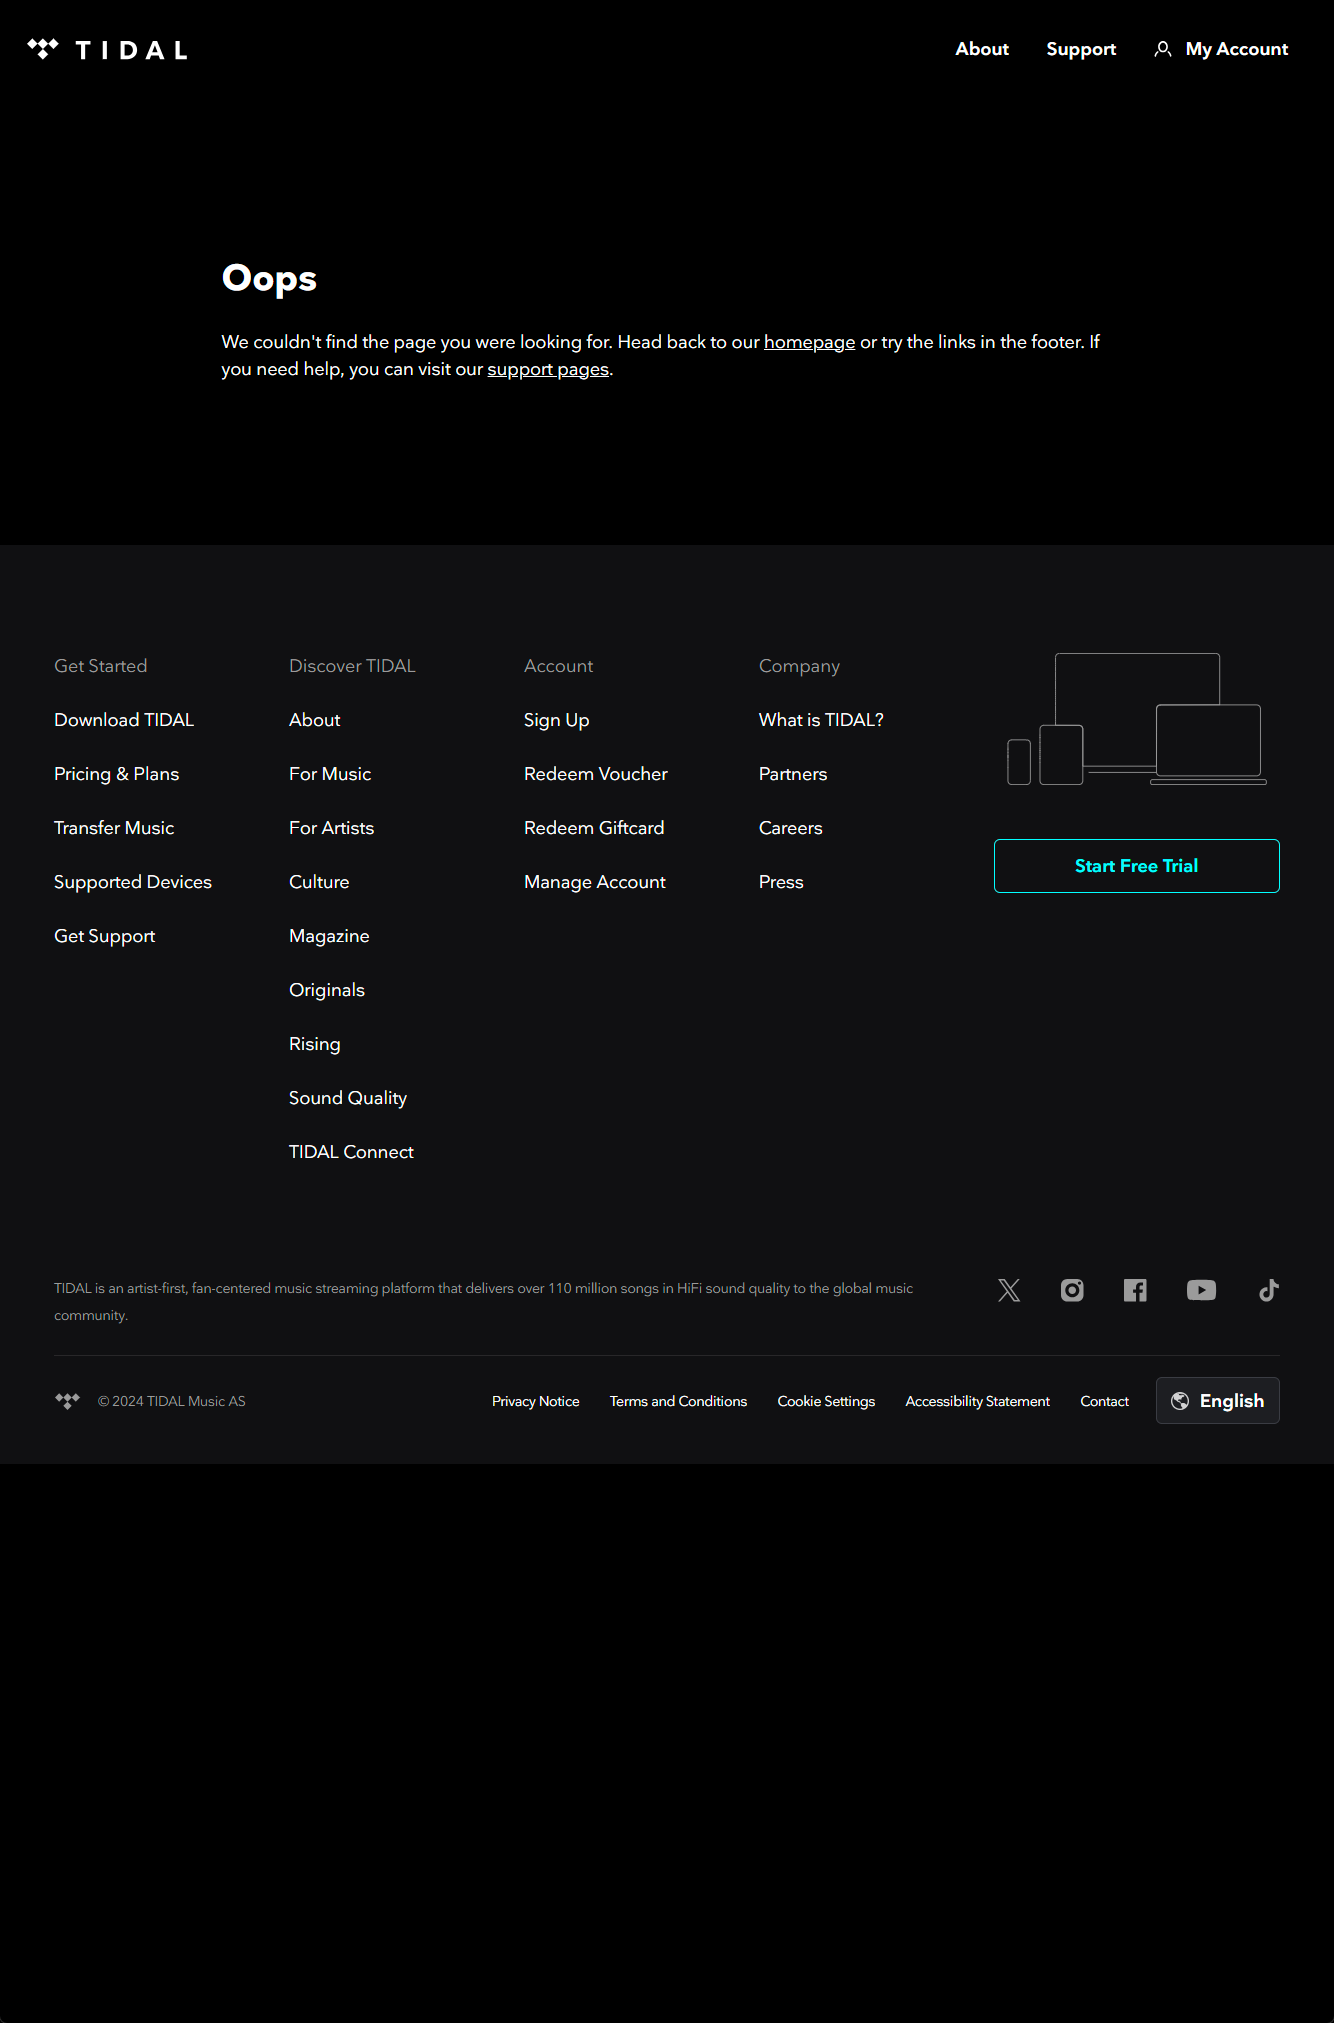Open the Careers link

point(791,828)
